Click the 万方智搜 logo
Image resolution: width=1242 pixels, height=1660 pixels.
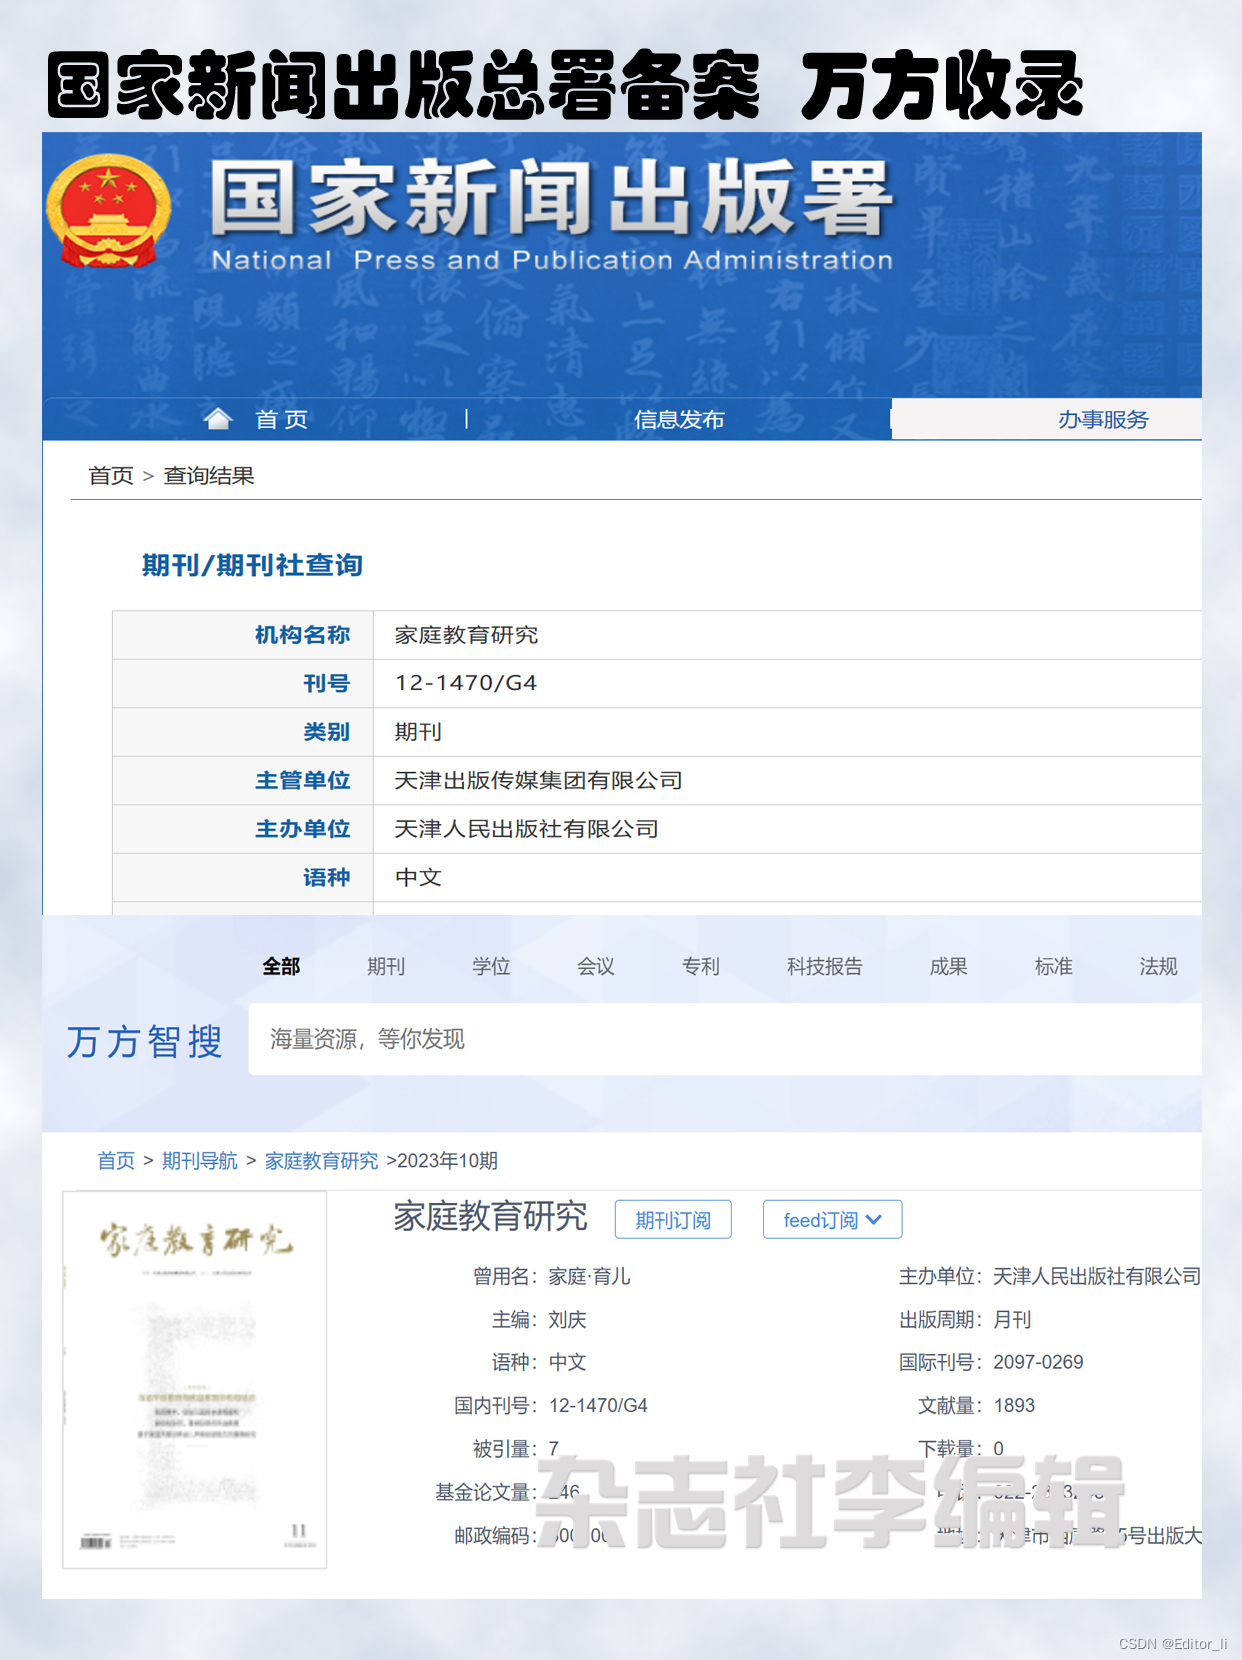click(x=145, y=1042)
